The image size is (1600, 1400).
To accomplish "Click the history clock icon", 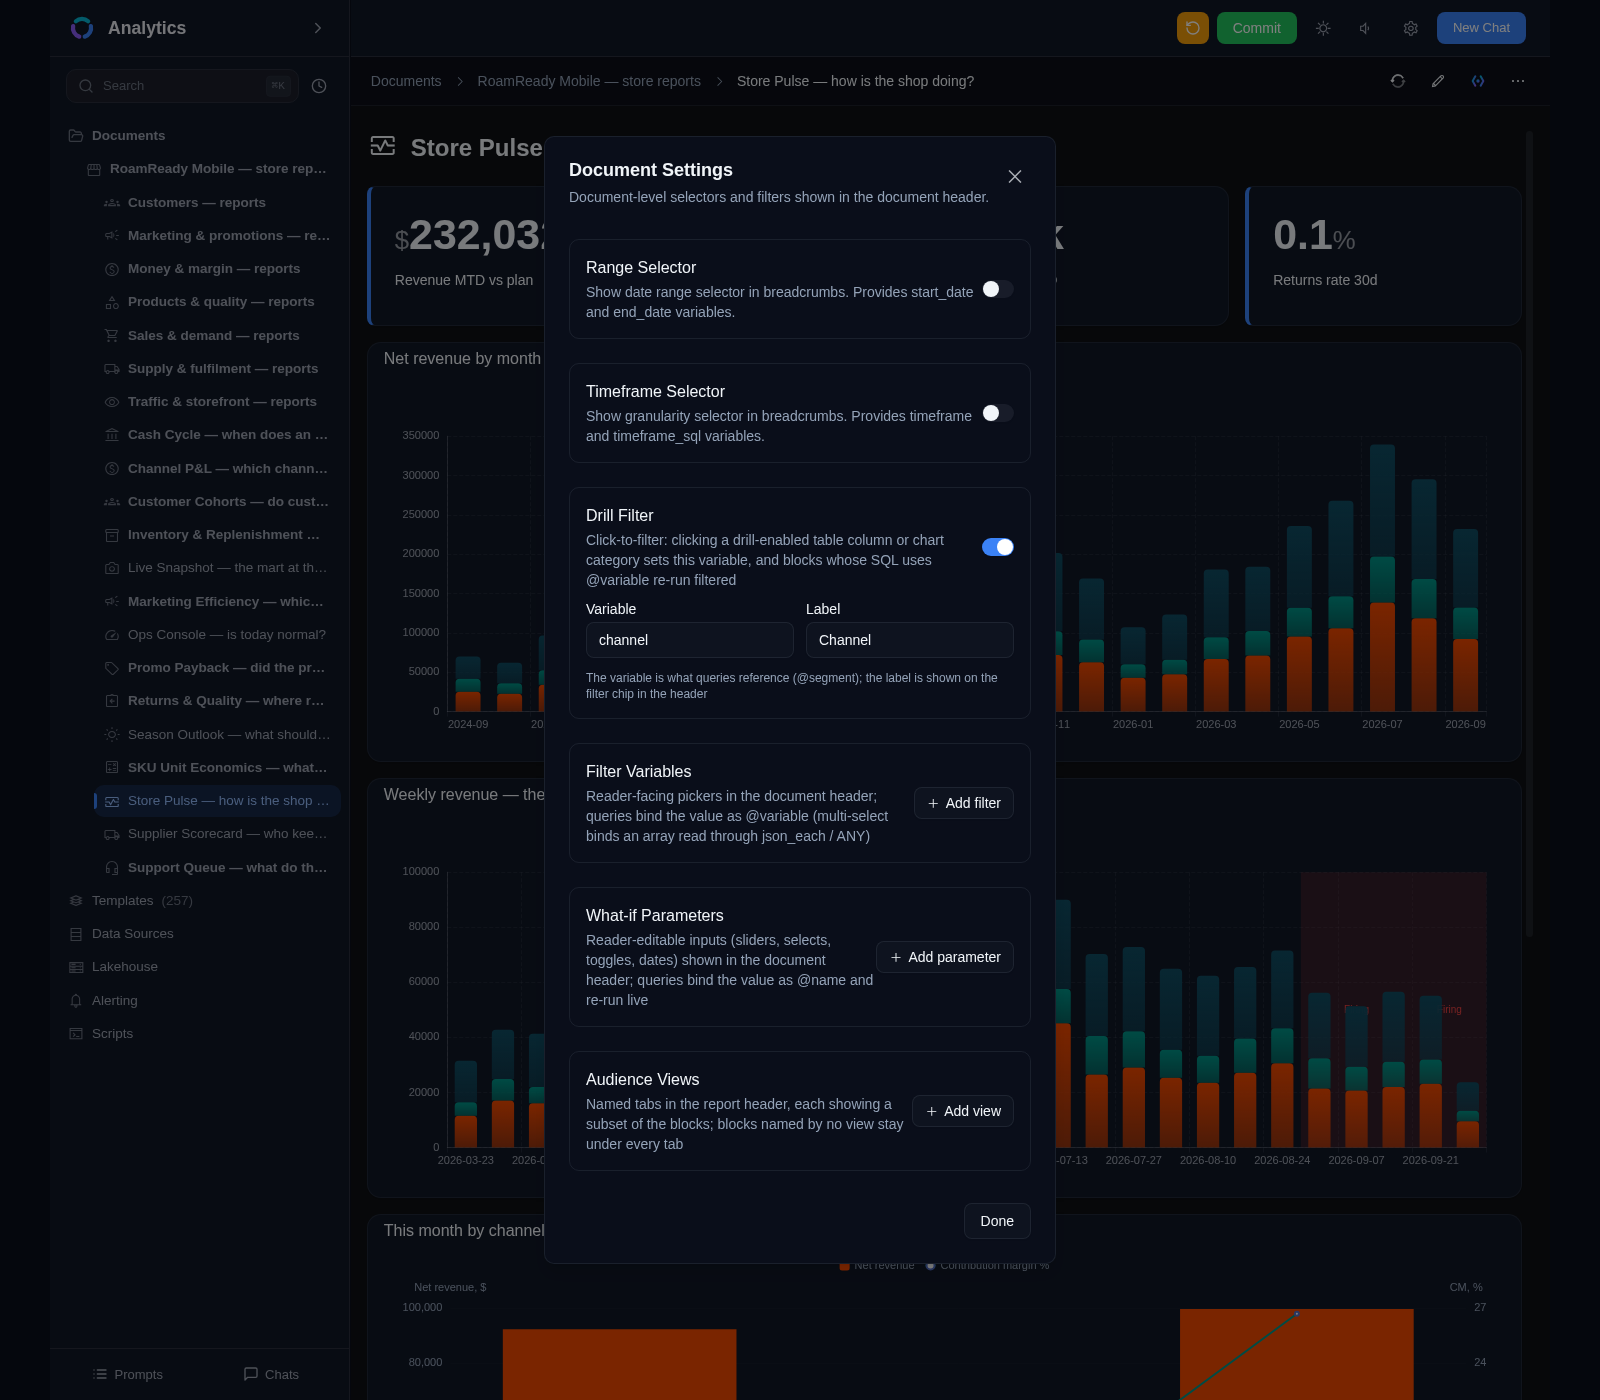I will (319, 86).
